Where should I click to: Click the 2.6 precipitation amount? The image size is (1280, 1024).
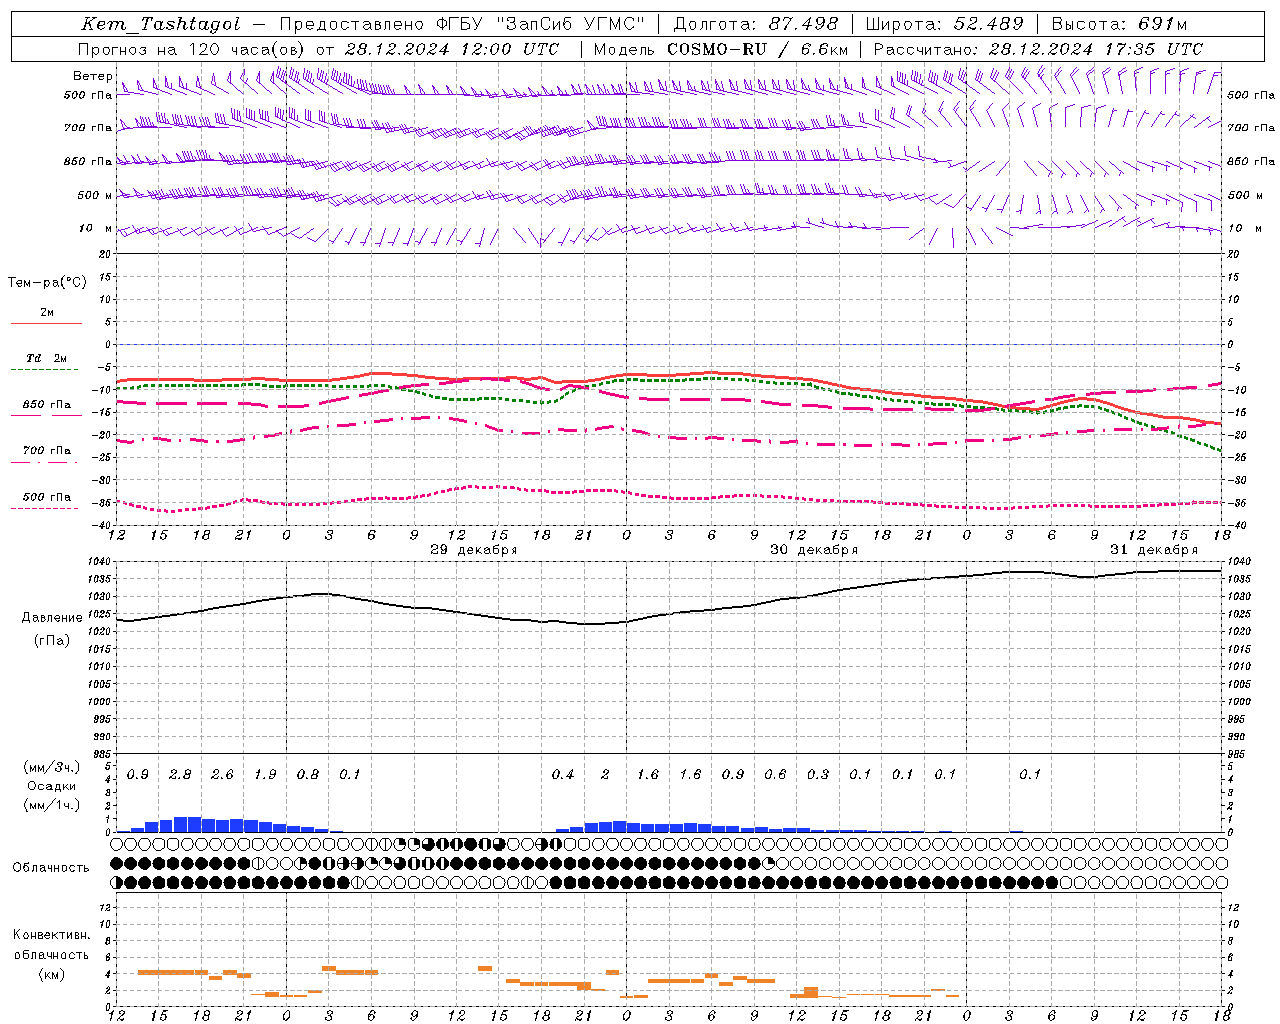click(222, 775)
